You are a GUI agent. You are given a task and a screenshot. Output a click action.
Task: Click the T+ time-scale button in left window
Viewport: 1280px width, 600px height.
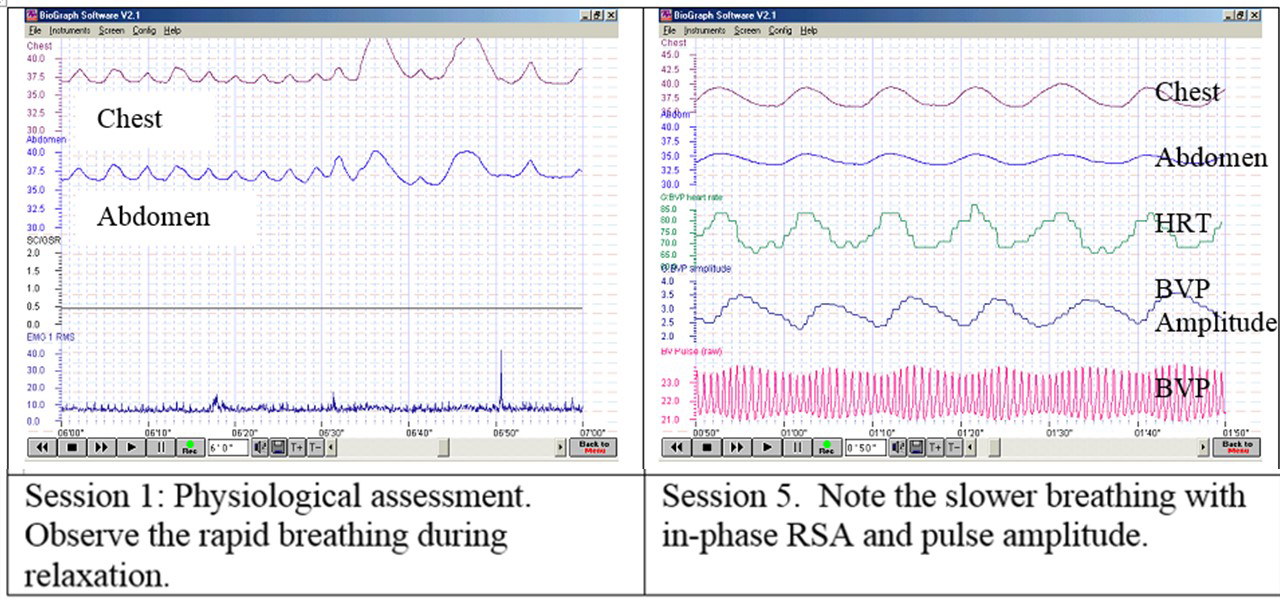[x=296, y=448]
